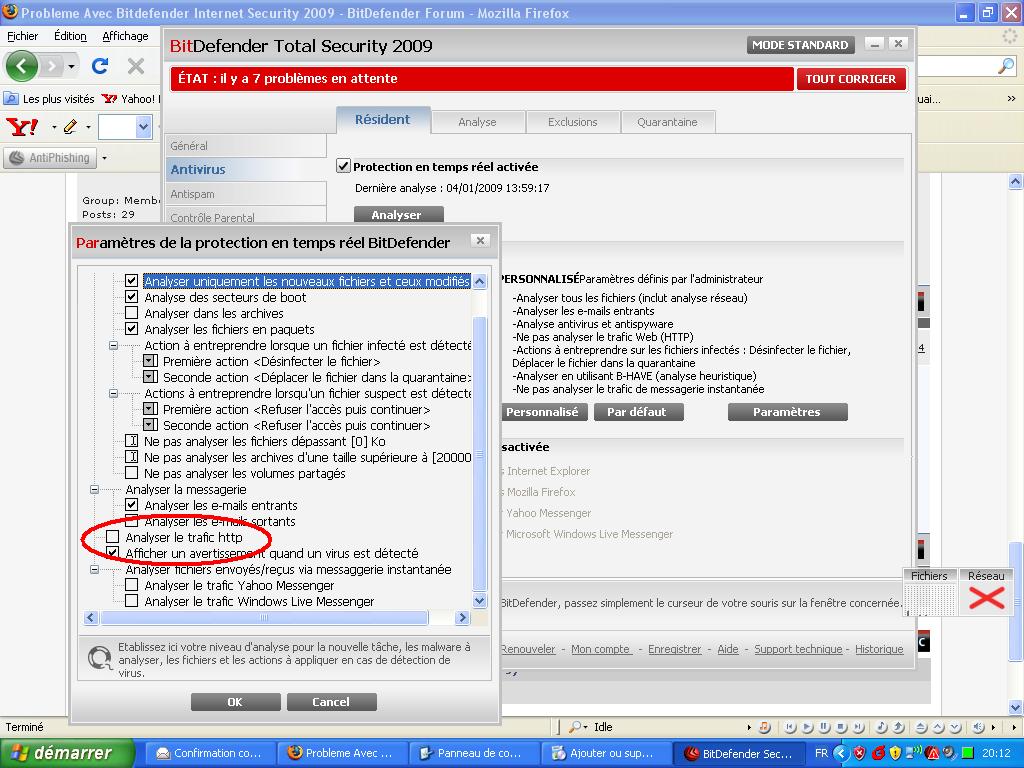Collapse the Analyser la messagerie tree node
The height and width of the screenshot is (768, 1024).
point(94,489)
